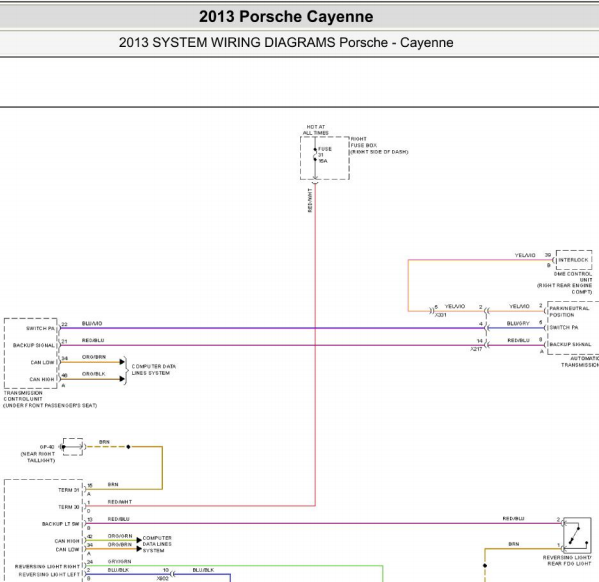Click COMPUTER DATA LINES SYSTEM beside ORG/BLK wire
Screen dimensions: 599x582
154,370
